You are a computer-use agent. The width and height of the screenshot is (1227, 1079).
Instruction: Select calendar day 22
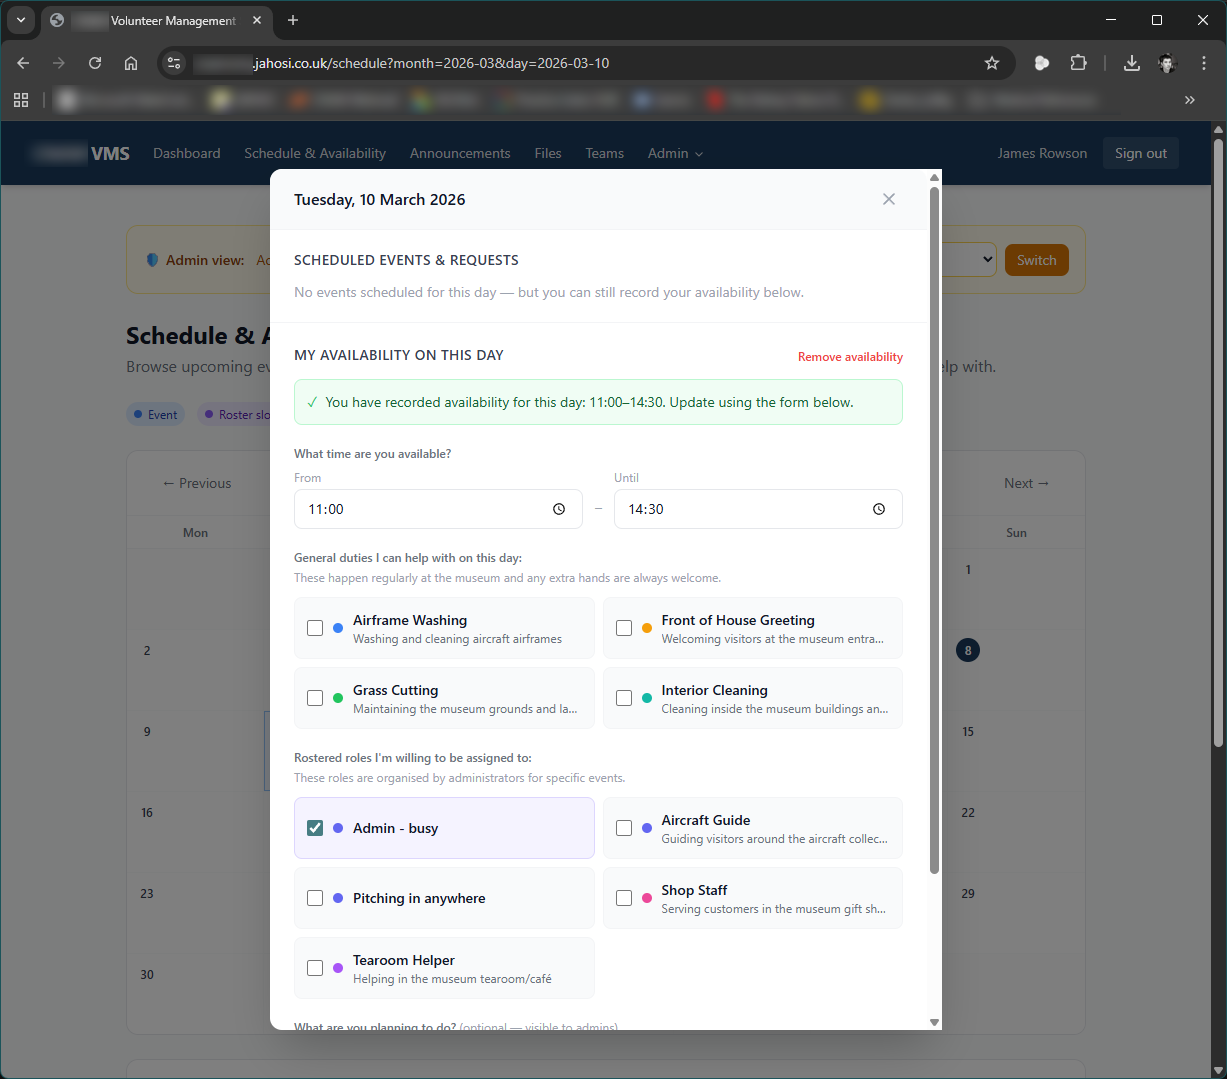coord(968,812)
